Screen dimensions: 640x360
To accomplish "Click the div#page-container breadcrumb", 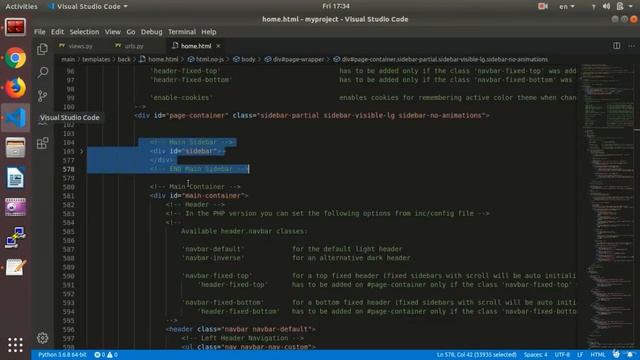I will coord(440,60).
